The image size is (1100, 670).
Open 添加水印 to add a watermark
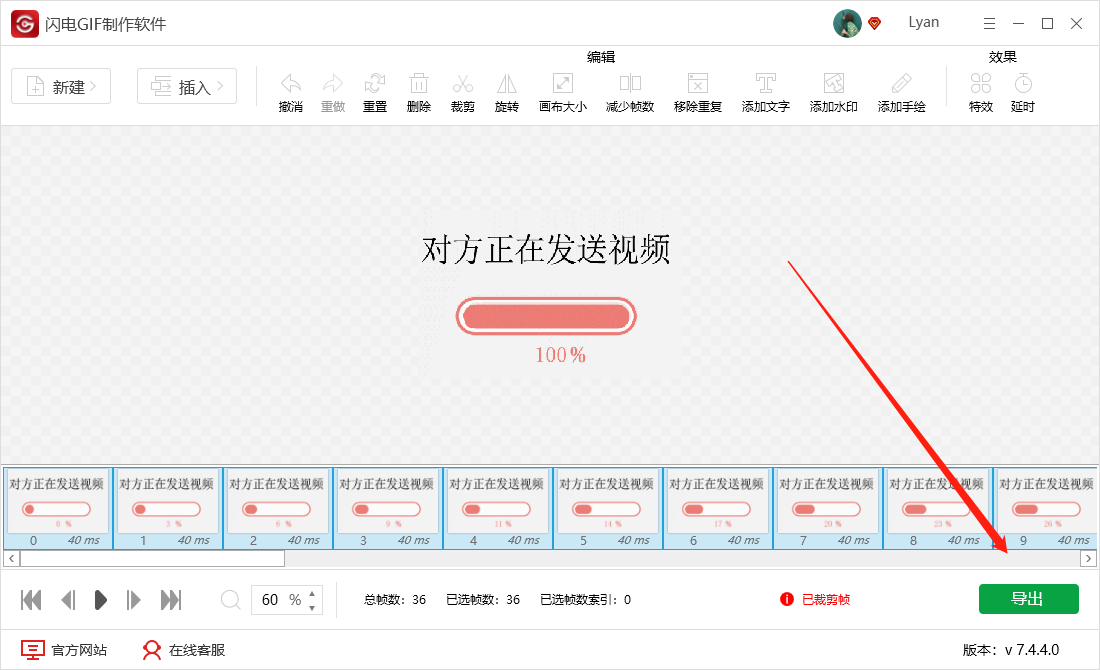pyautogui.click(x=833, y=90)
